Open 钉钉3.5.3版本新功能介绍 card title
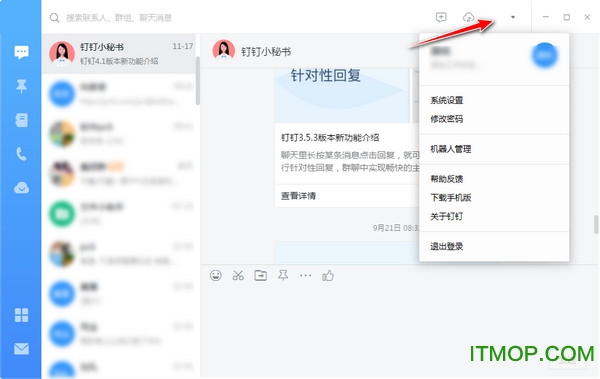The image size is (600, 379). coord(330,137)
